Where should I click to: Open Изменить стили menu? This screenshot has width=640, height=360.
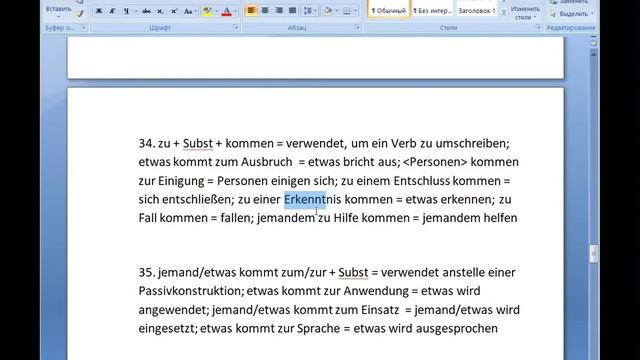[x=525, y=12]
